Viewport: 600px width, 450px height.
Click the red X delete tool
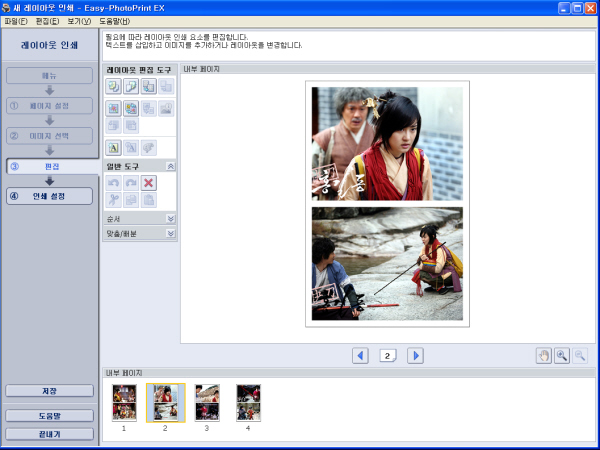tap(148, 183)
